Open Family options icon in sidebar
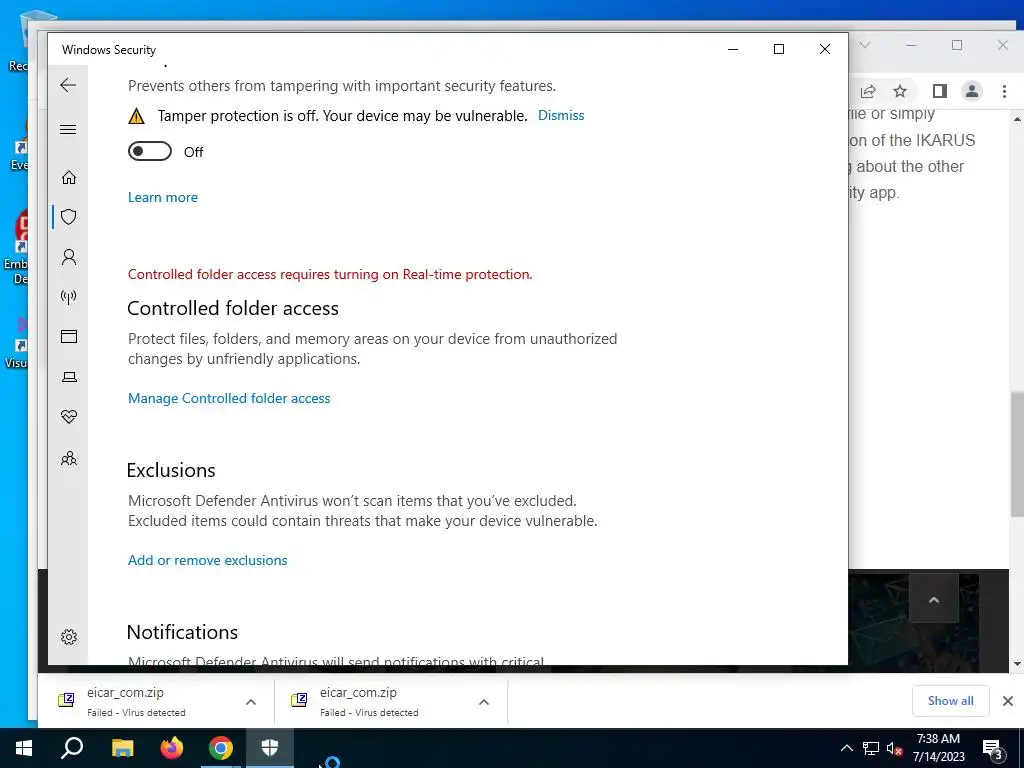 pos(69,458)
